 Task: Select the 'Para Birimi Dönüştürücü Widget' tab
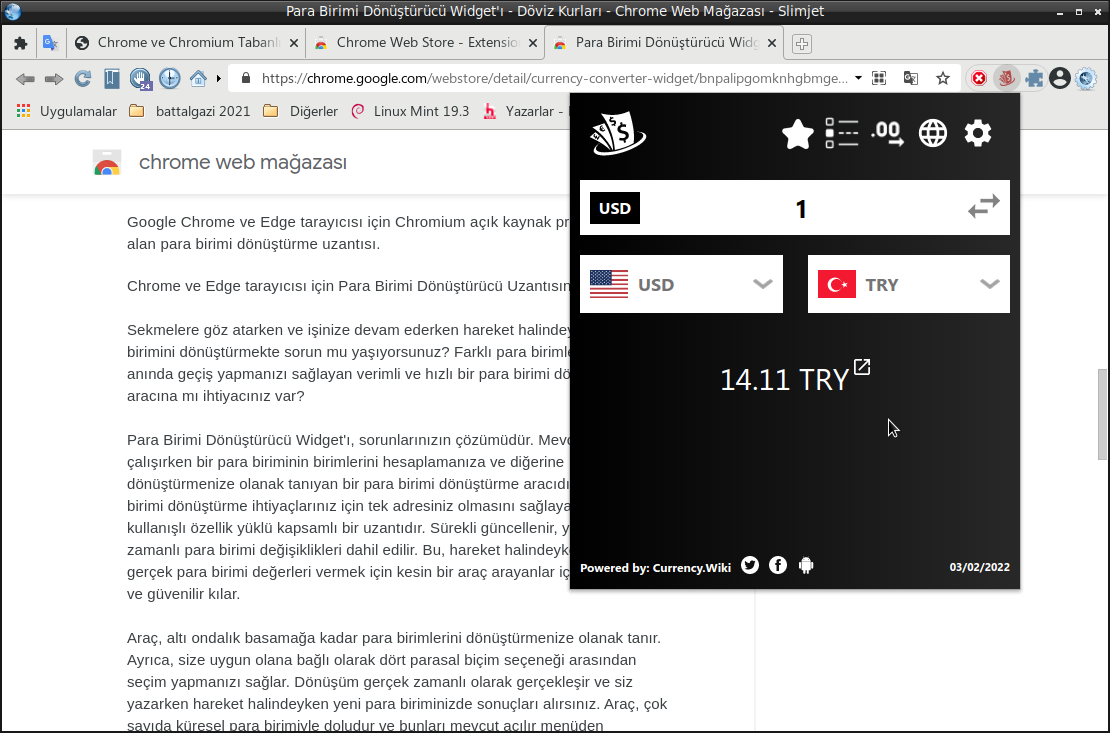click(665, 42)
